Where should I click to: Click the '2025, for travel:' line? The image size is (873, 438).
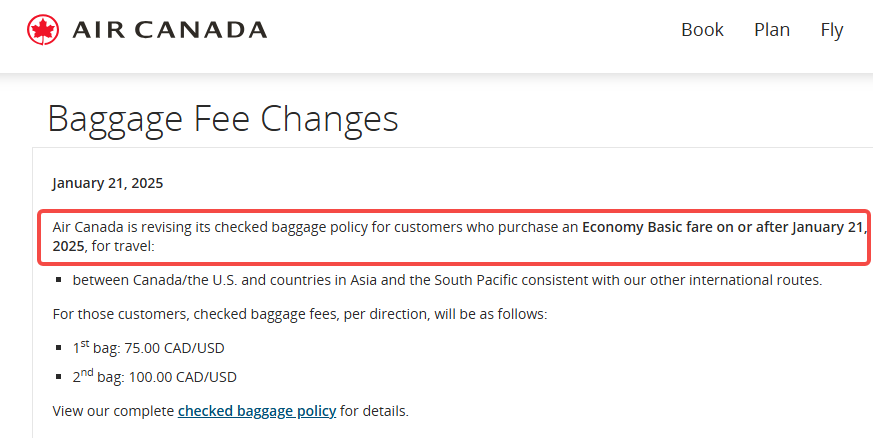pos(103,246)
